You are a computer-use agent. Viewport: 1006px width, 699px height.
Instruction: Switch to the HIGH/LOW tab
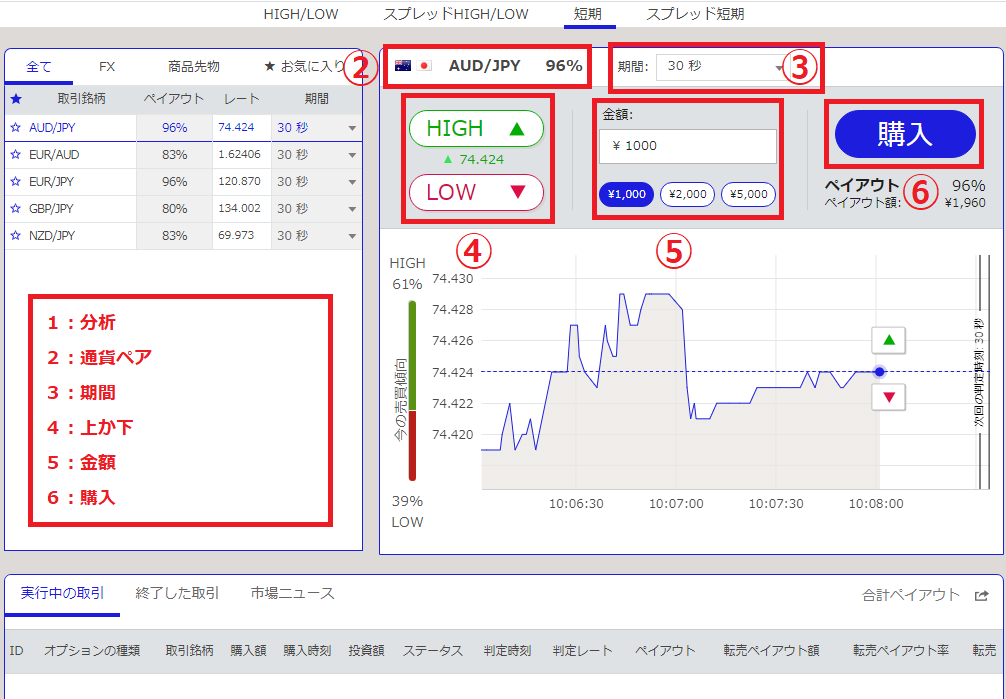coord(301,14)
